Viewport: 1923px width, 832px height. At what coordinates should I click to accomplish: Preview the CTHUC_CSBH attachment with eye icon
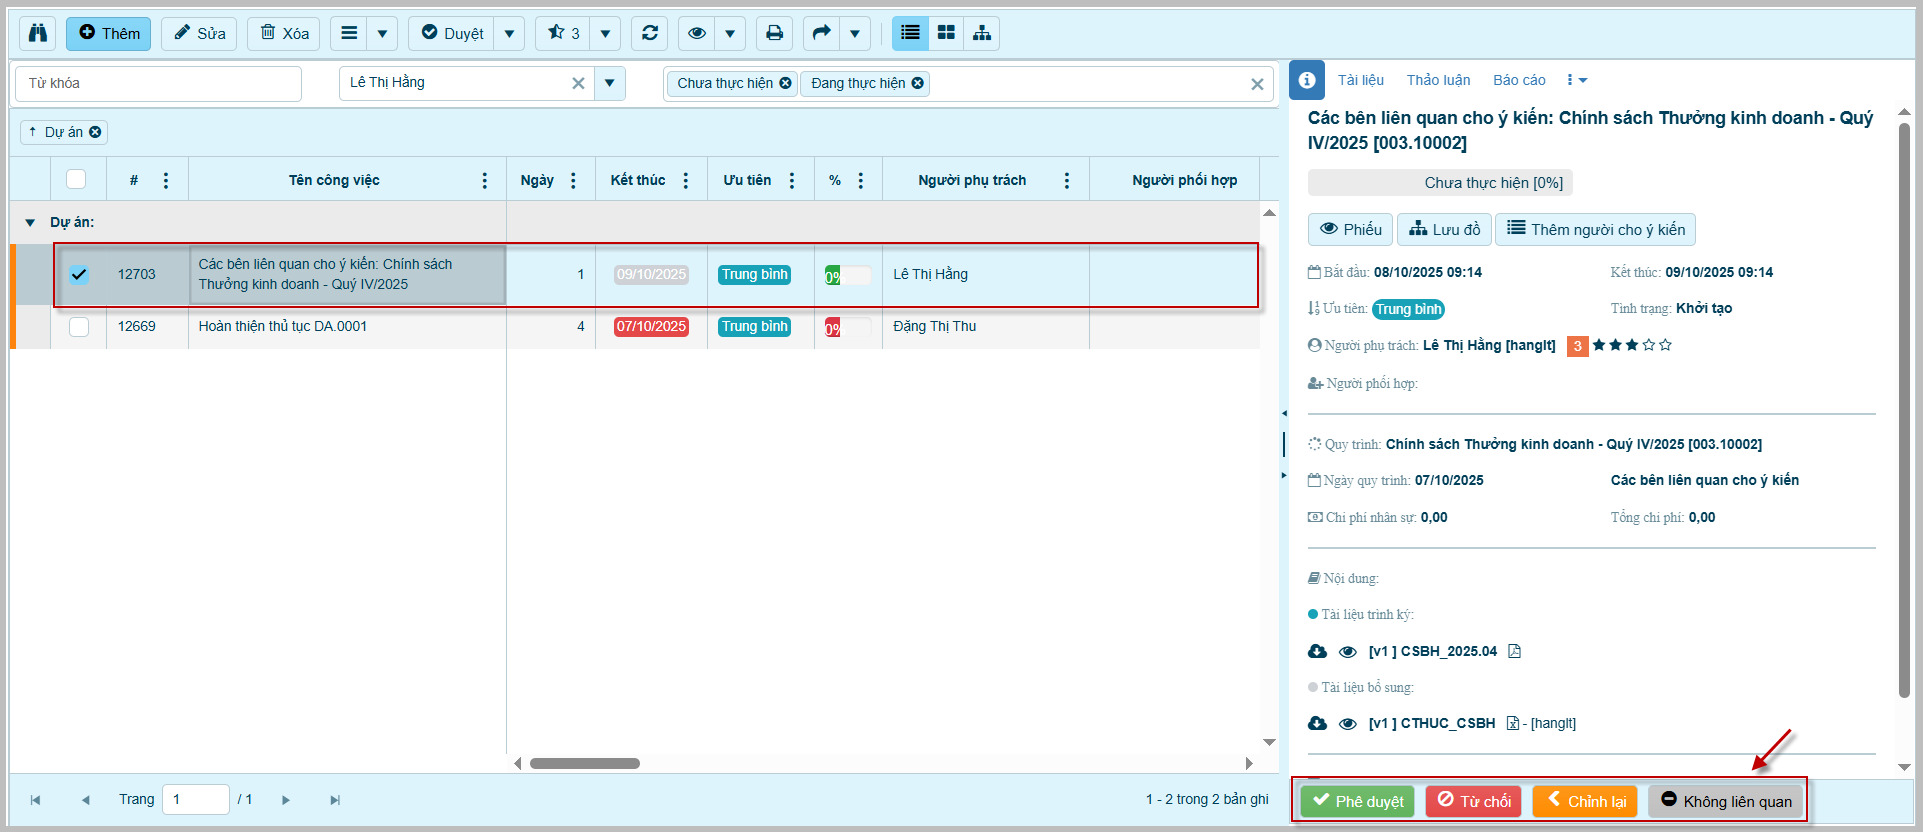[1348, 723]
